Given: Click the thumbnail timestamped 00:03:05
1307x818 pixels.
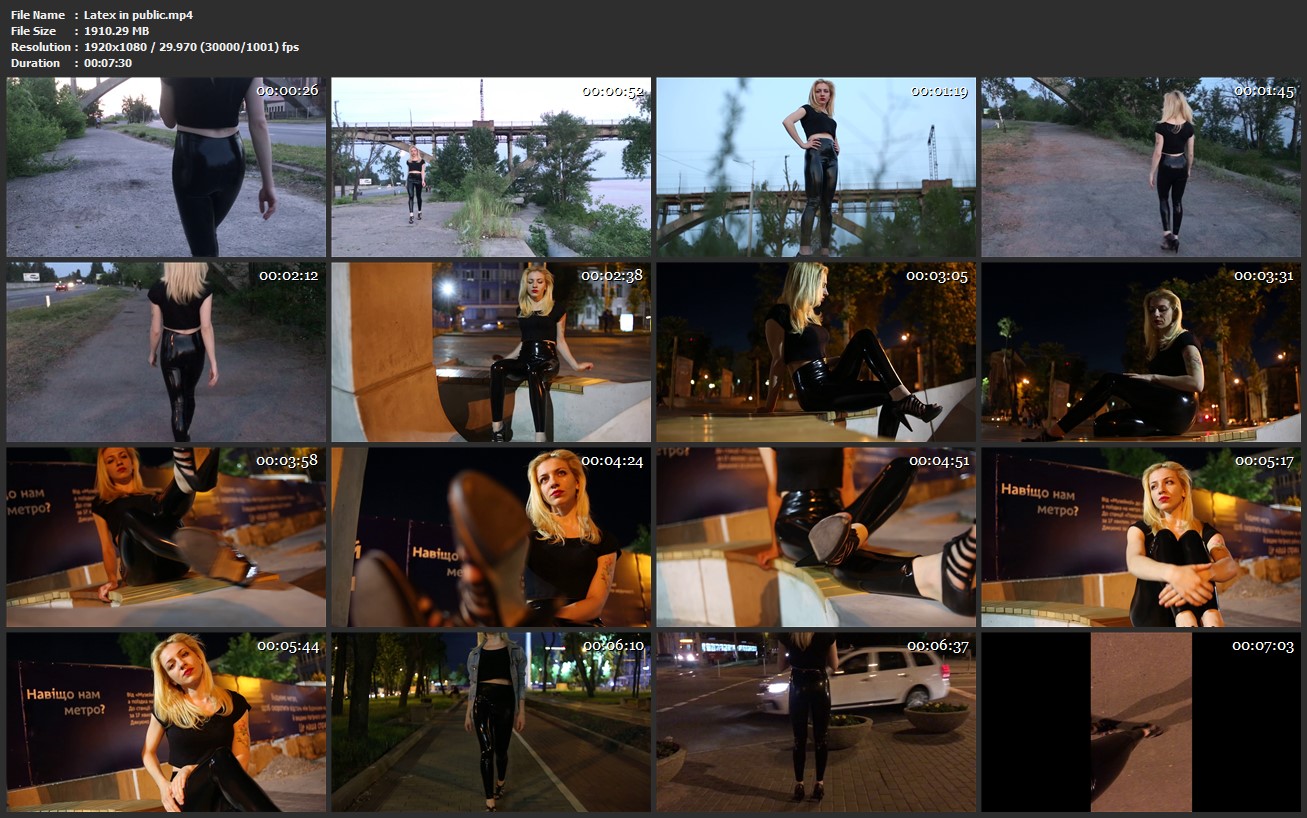Looking at the screenshot, I should pos(816,352).
